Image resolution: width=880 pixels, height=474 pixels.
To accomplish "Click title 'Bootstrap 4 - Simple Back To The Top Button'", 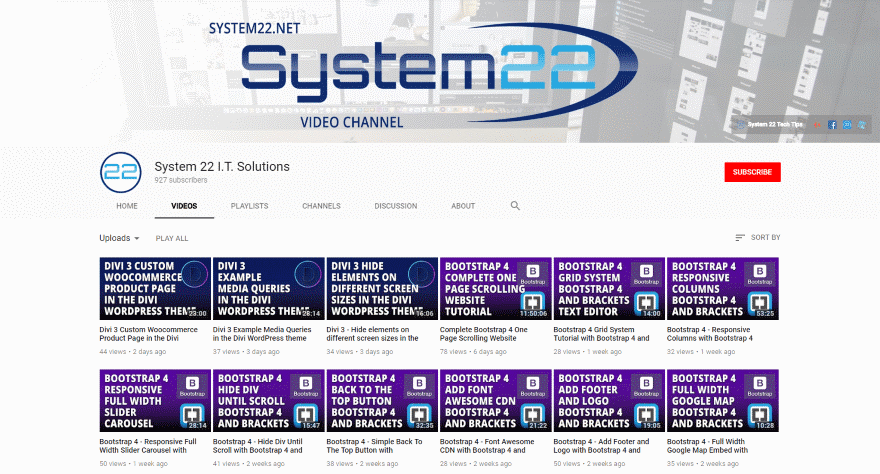I will pyautogui.click(x=374, y=446).
